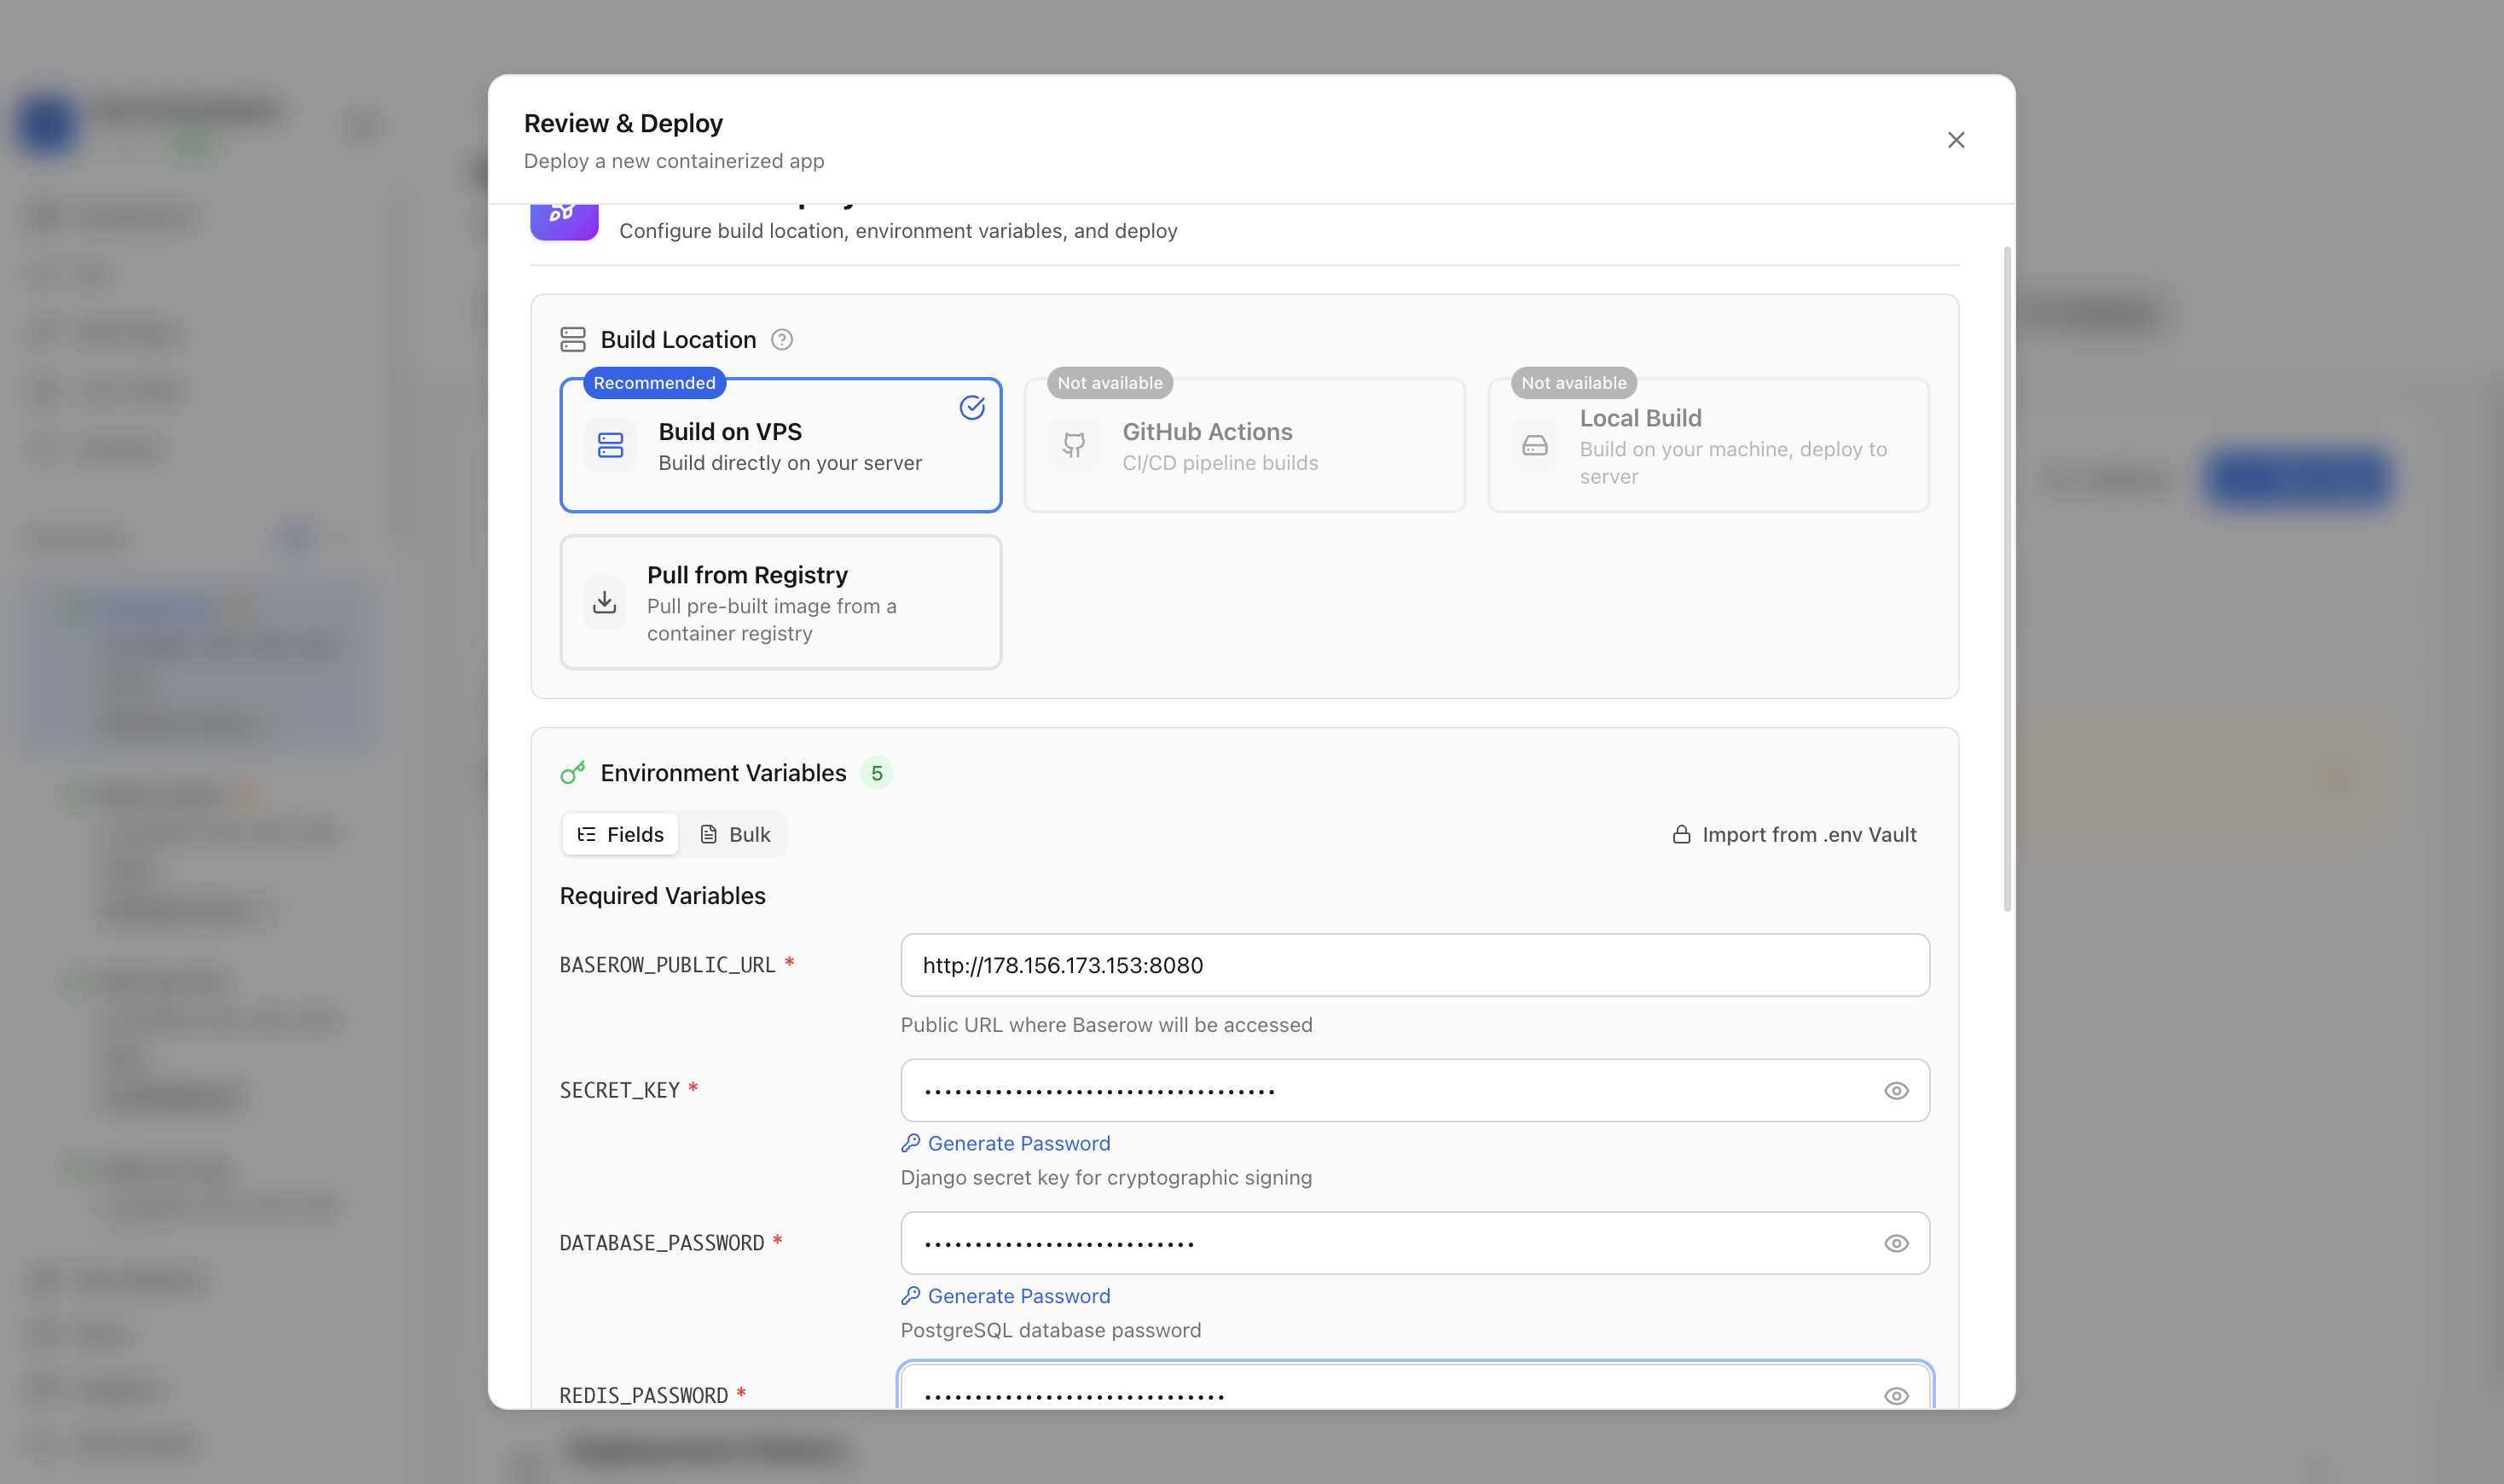Close the Review & Deploy dialog
This screenshot has height=1484, width=2504.
tap(1956, 140)
